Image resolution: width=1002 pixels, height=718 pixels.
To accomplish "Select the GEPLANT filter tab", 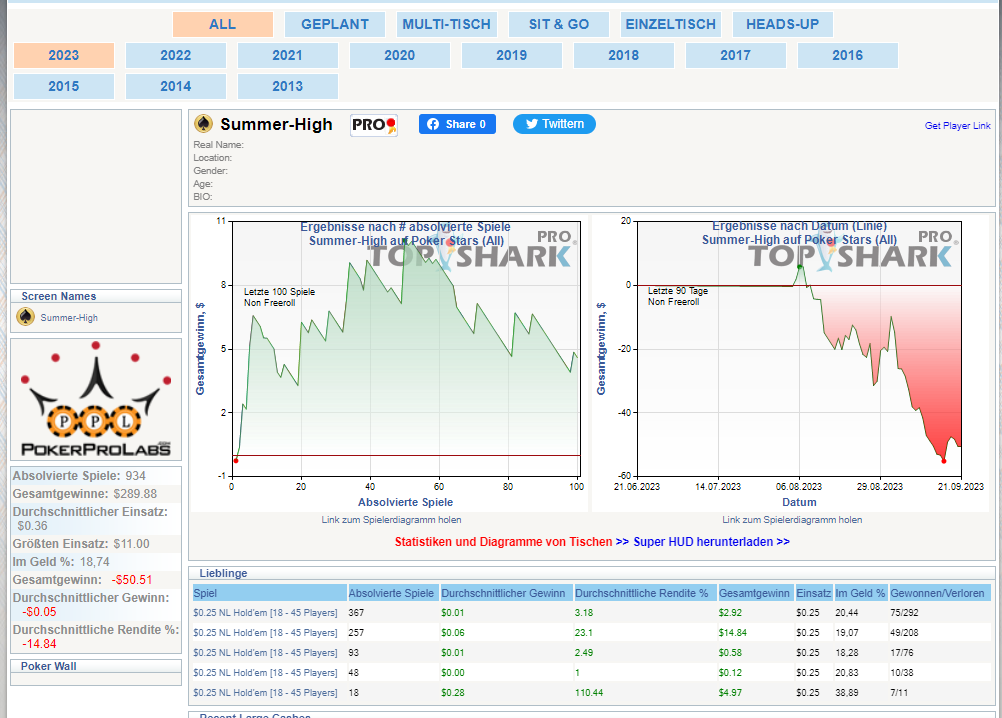I will click(335, 24).
